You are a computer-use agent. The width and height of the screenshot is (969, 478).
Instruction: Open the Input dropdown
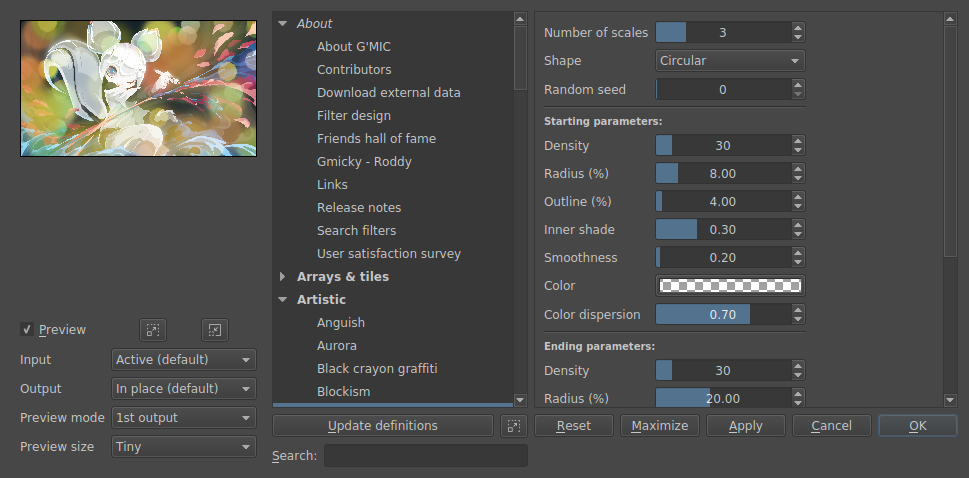183,360
